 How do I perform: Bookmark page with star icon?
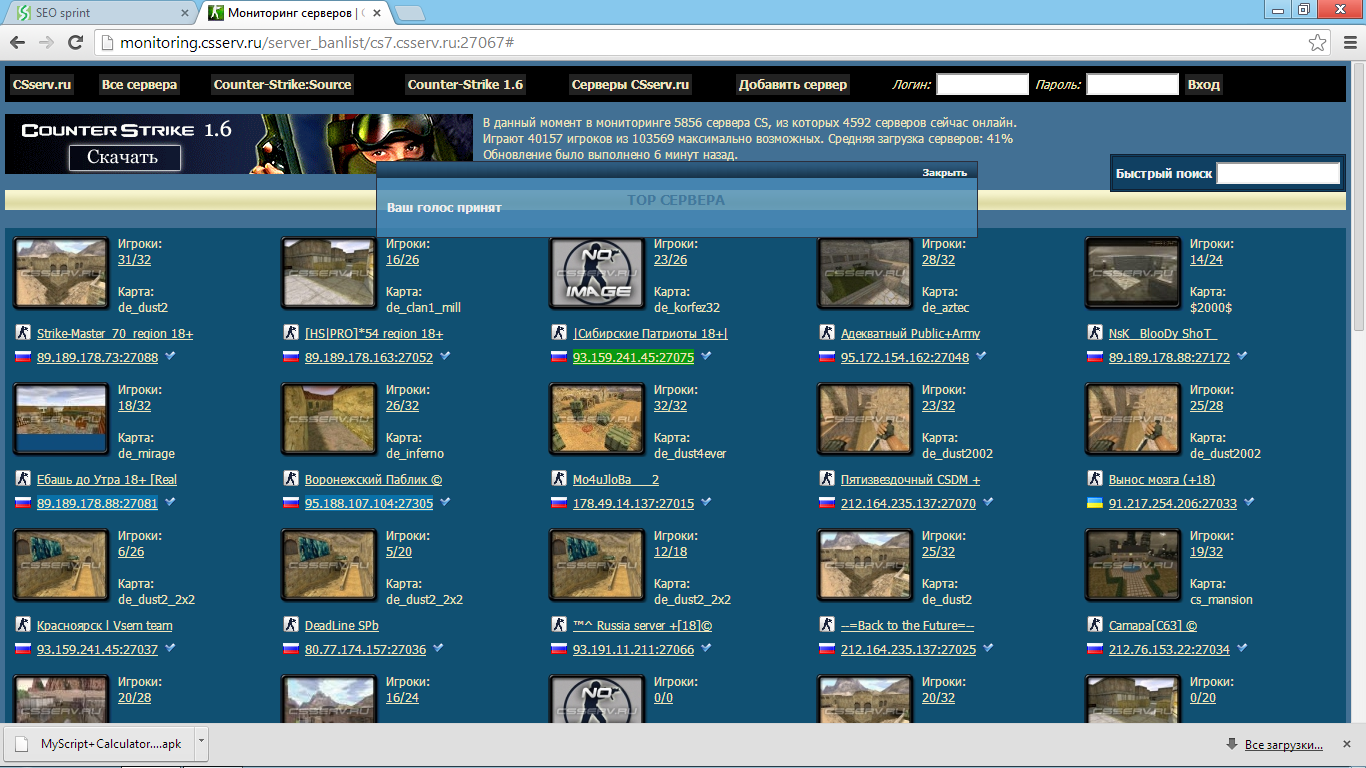point(1318,43)
